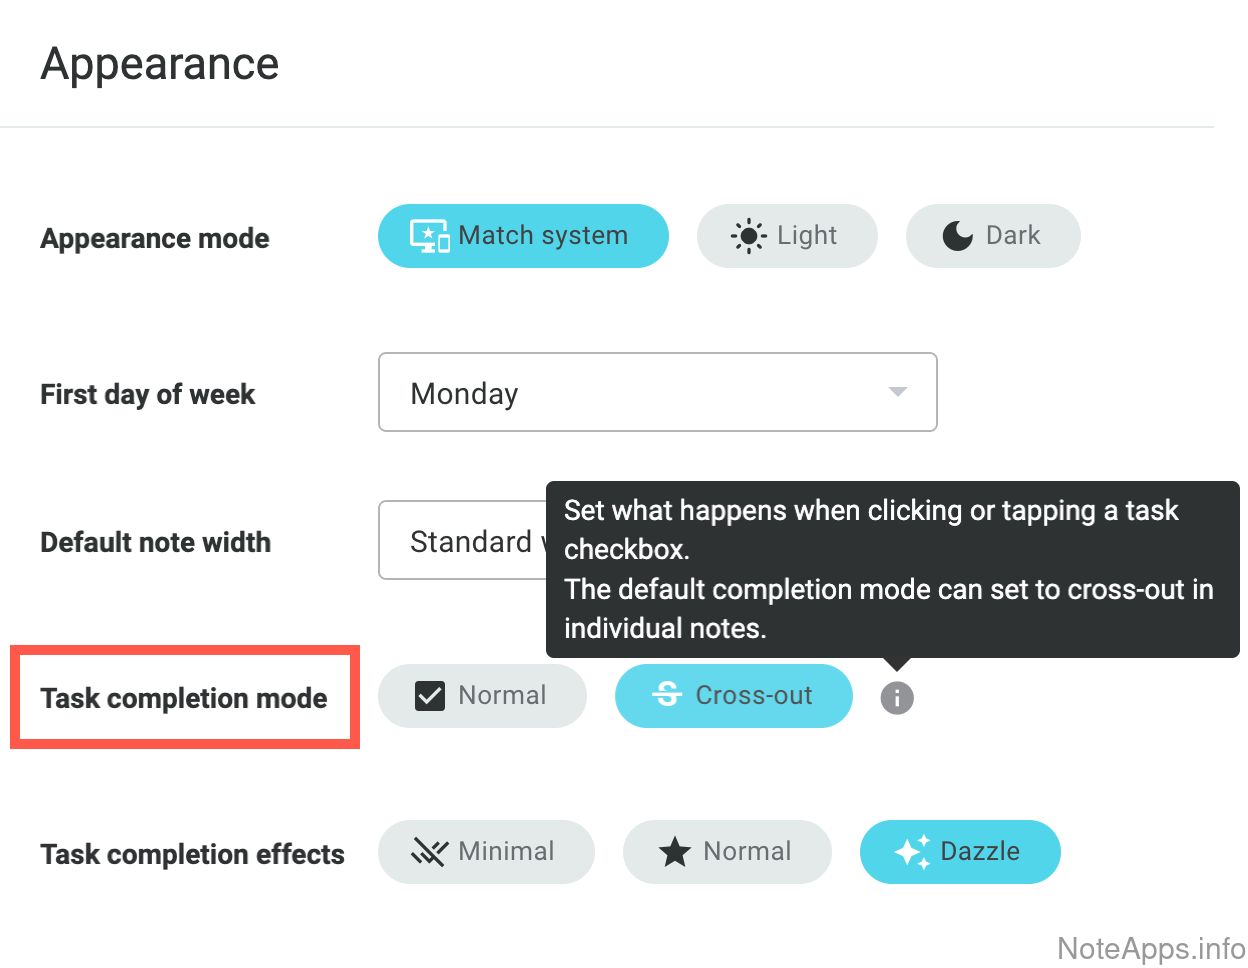Click the checkbox icon on task Normal
Viewport: 1248px width, 968px height.
click(430, 696)
